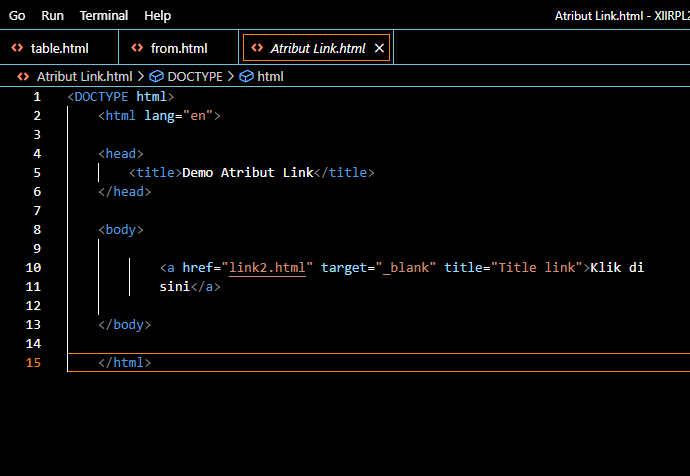Image resolution: width=690 pixels, height=476 pixels.
Task: Expand breadcrumb chevron after DOCTYPE
Action: pos(231,77)
